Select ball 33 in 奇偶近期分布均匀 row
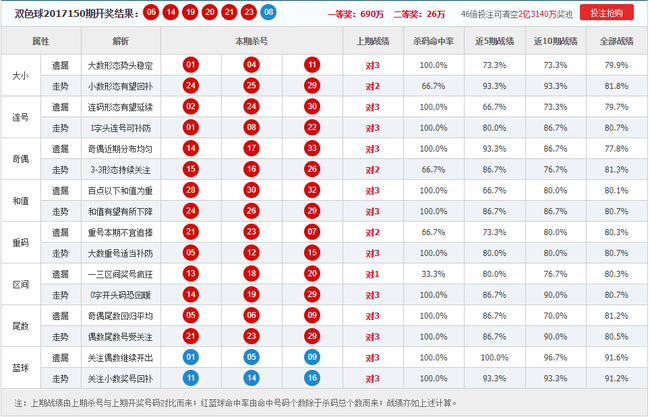 [x=312, y=148]
